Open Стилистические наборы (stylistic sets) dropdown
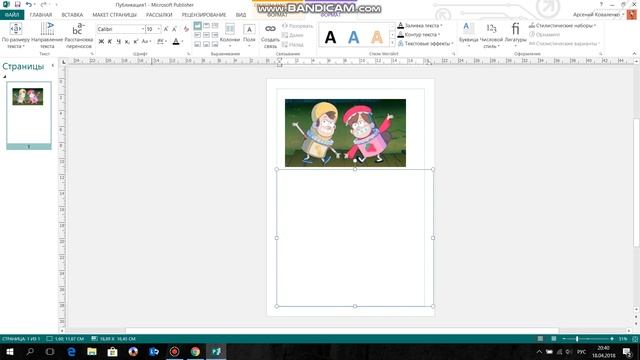 click(x=562, y=25)
